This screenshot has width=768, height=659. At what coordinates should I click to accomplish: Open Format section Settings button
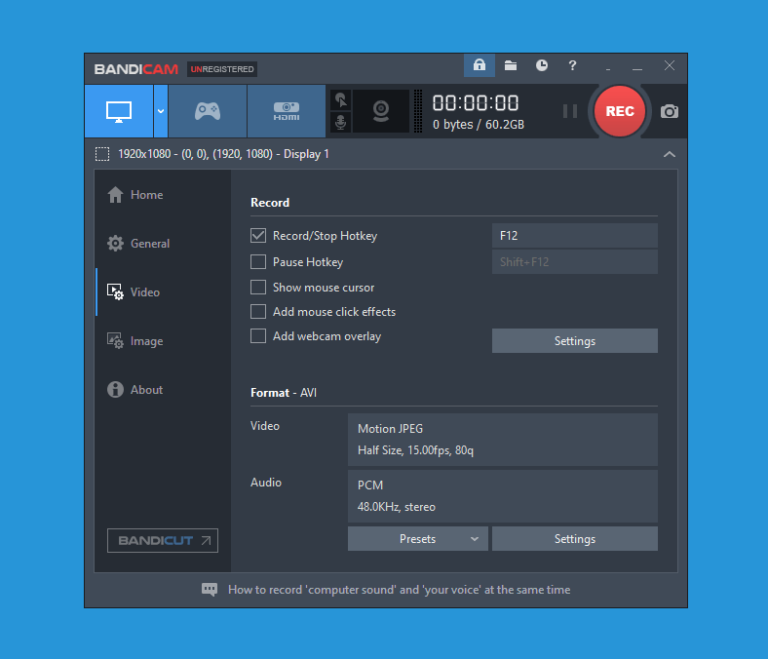tap(575, 539)
